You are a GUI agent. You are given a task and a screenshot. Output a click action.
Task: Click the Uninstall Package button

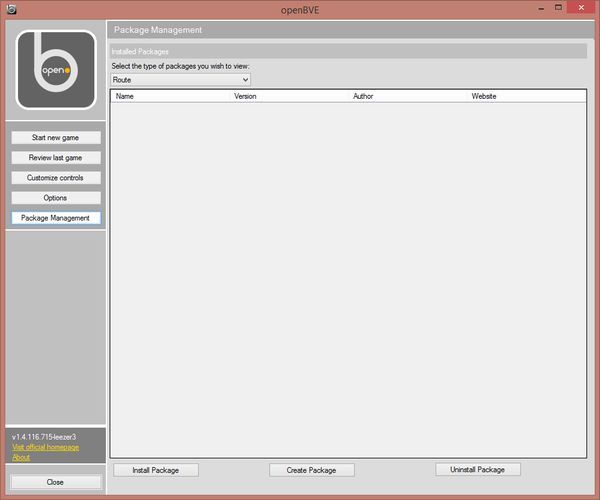pos(478,469)
